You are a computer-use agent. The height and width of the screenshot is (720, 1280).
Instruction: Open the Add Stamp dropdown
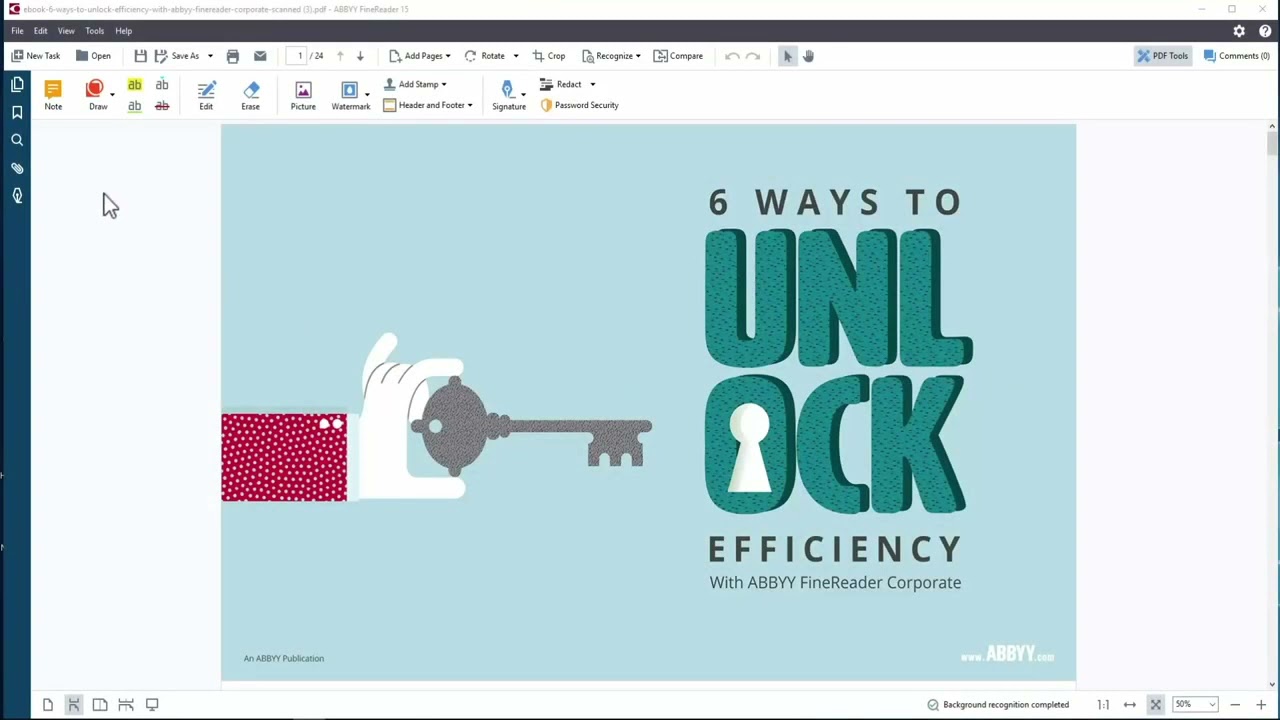pos(415,84)
